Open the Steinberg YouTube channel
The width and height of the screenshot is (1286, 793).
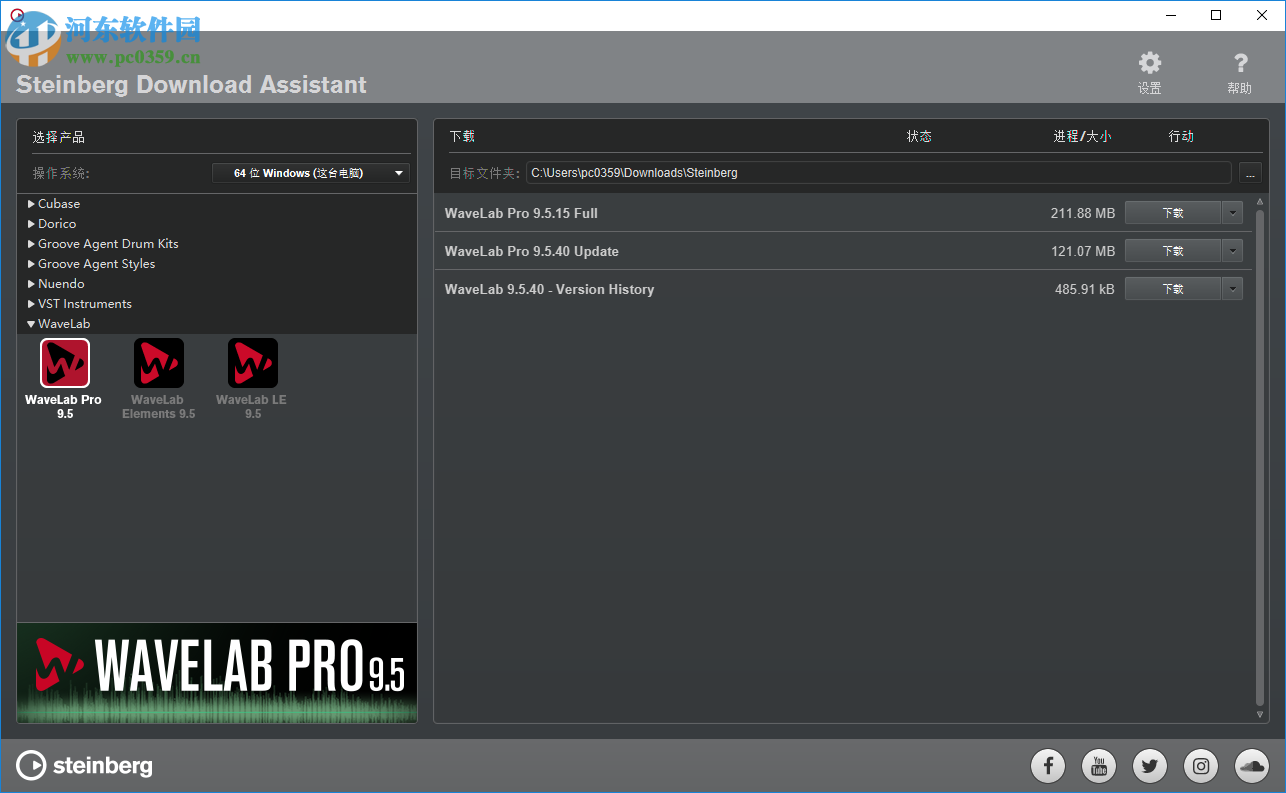[x=1098, y=766]
